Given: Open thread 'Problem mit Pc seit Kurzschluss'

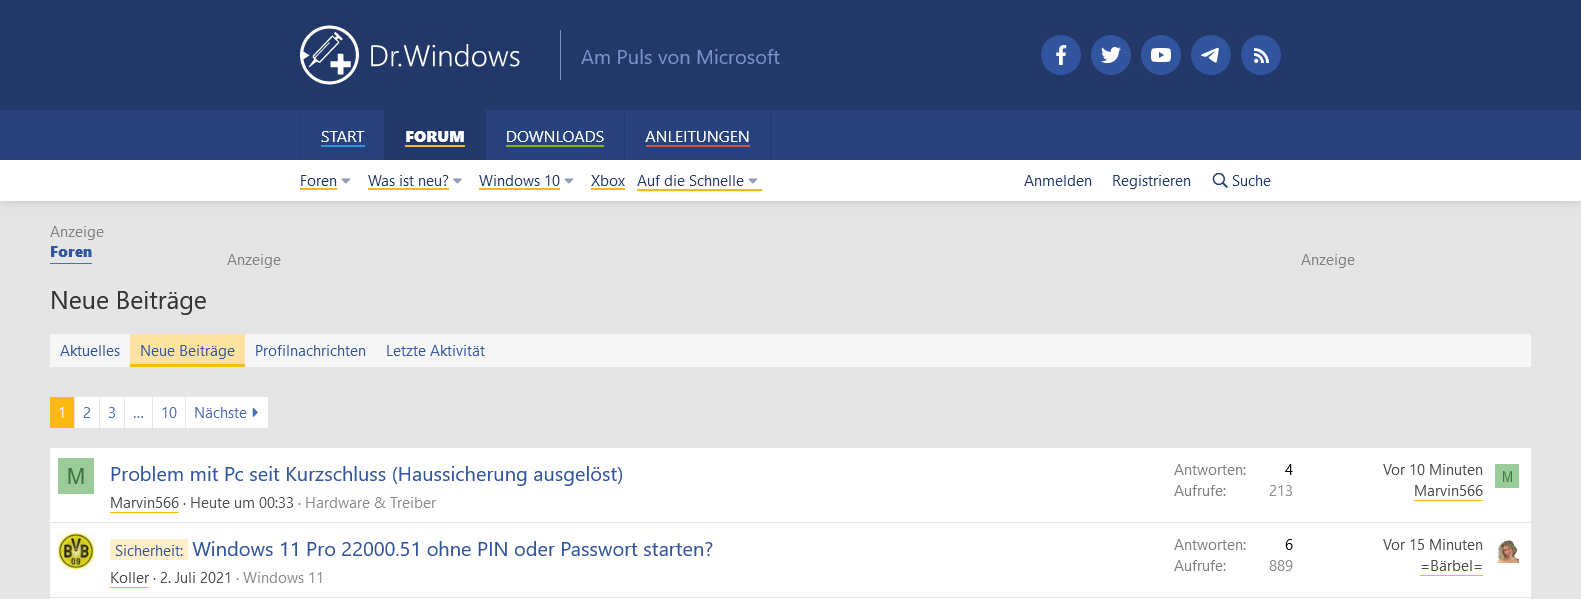Looking at the screenshot, I should pos(366,474).
